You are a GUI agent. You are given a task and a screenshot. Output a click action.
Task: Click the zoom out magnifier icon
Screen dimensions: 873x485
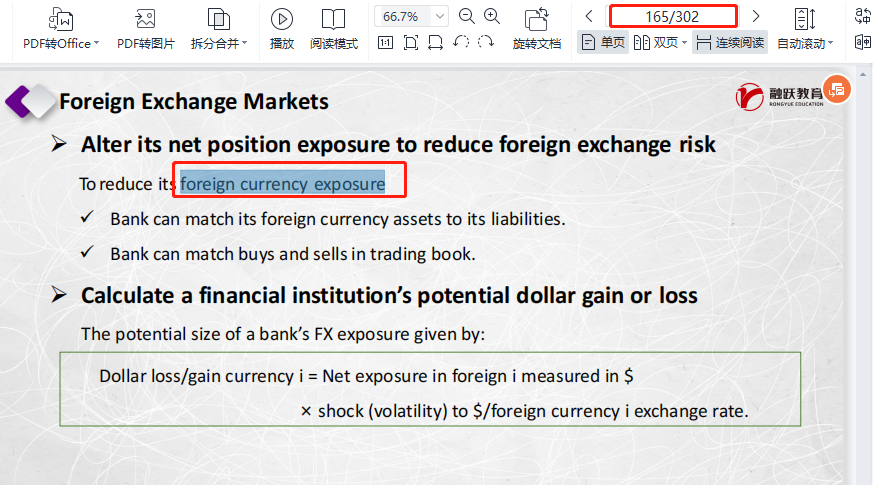click(x=467, y=16)
